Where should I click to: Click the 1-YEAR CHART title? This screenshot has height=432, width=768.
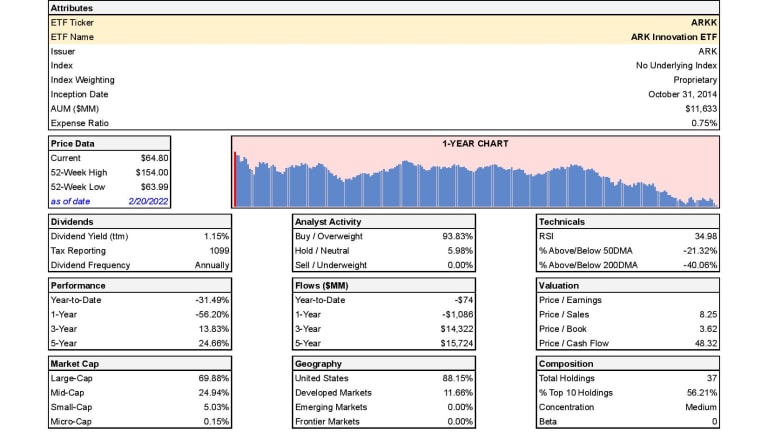pos(475,144)
